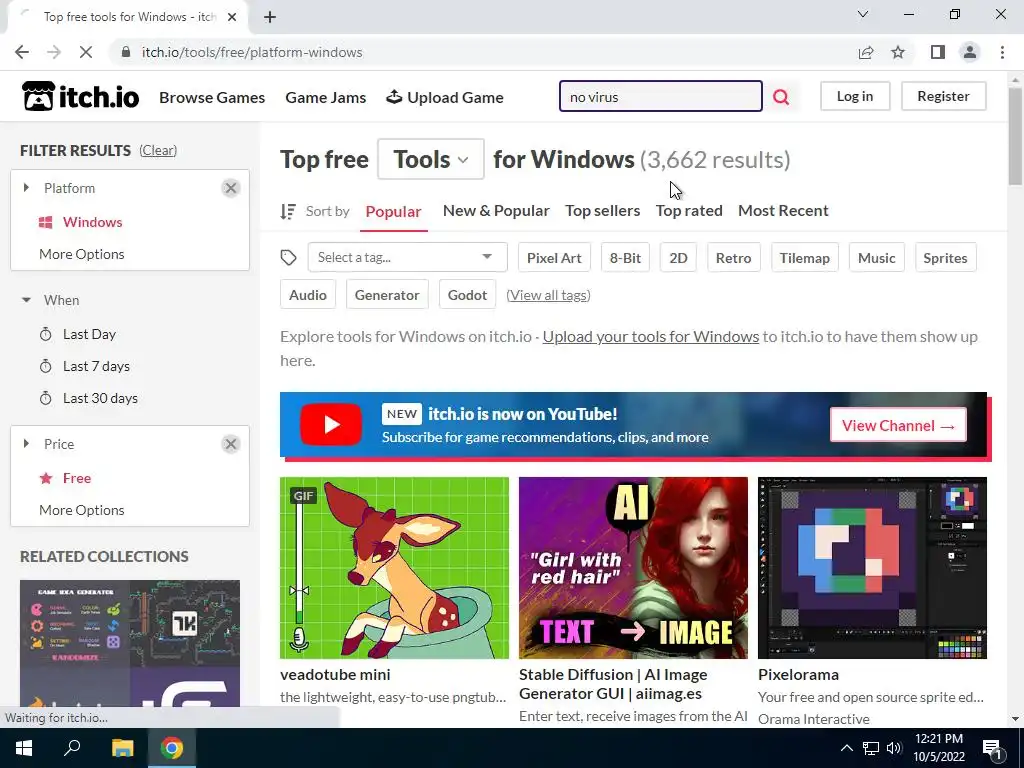Click More Options under Platform
This screenshot has height=768, width=1024.
coord(82,254)
